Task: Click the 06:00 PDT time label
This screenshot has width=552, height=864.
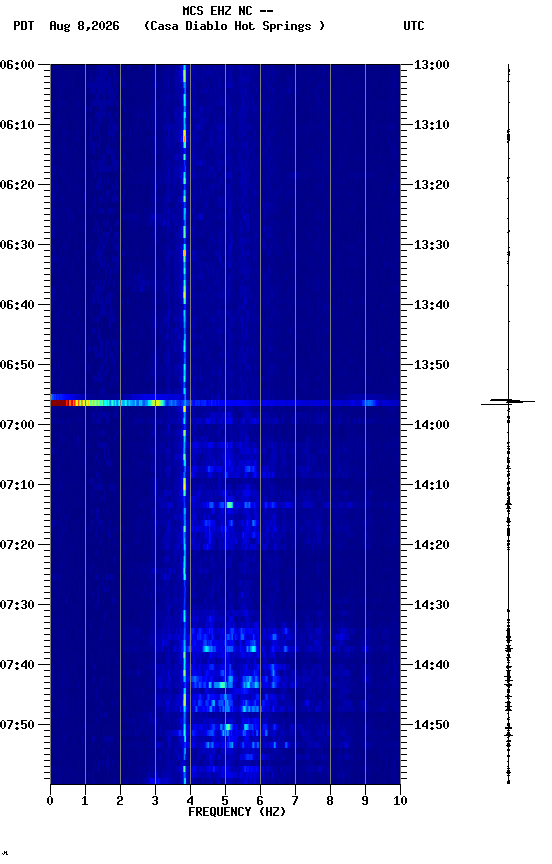Action: [x=17, y=65]
